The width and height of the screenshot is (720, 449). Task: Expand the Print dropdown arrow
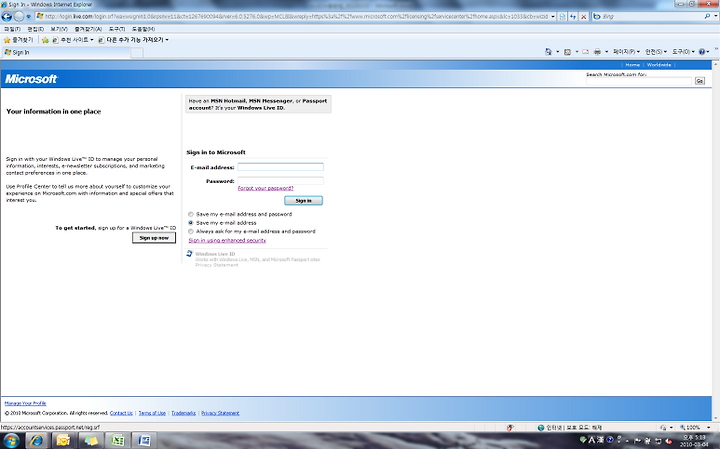606,52
